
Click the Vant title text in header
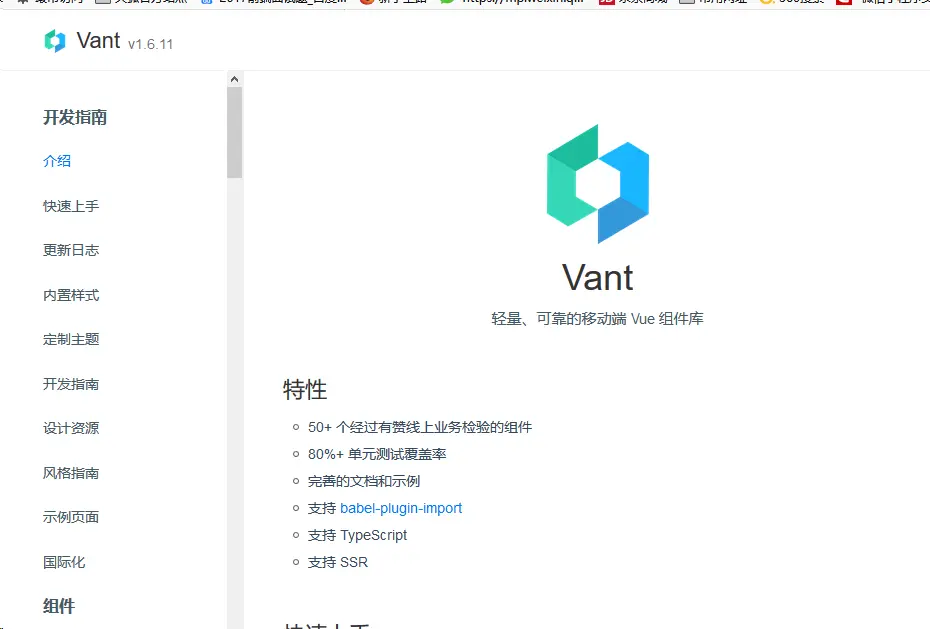[x=98, y=41]
